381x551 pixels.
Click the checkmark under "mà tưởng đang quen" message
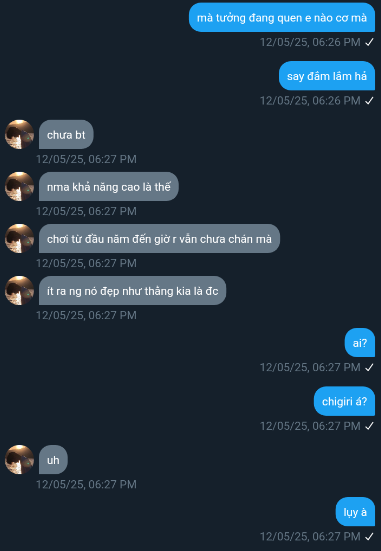369,42
